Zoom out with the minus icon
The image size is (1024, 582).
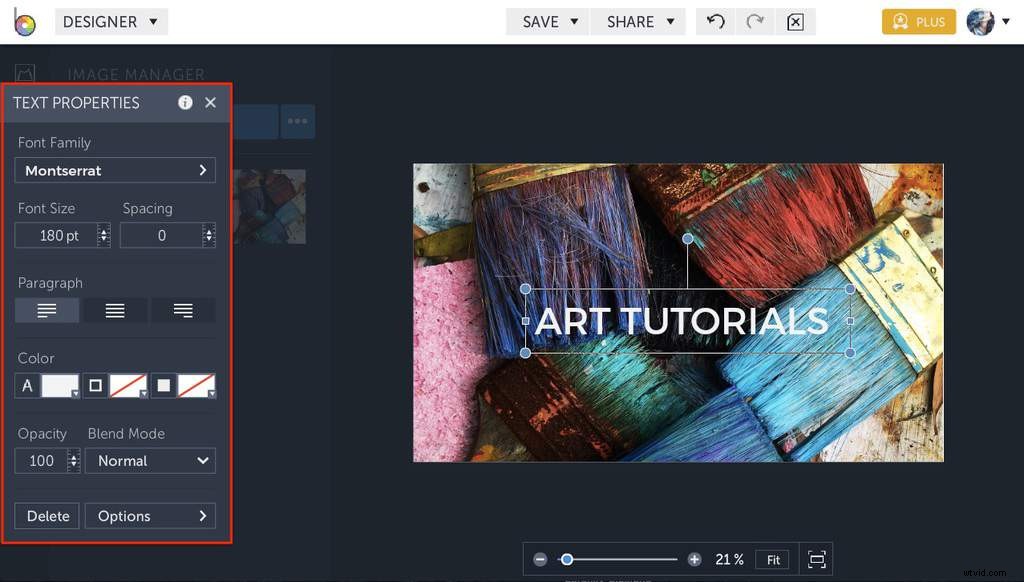540,559
